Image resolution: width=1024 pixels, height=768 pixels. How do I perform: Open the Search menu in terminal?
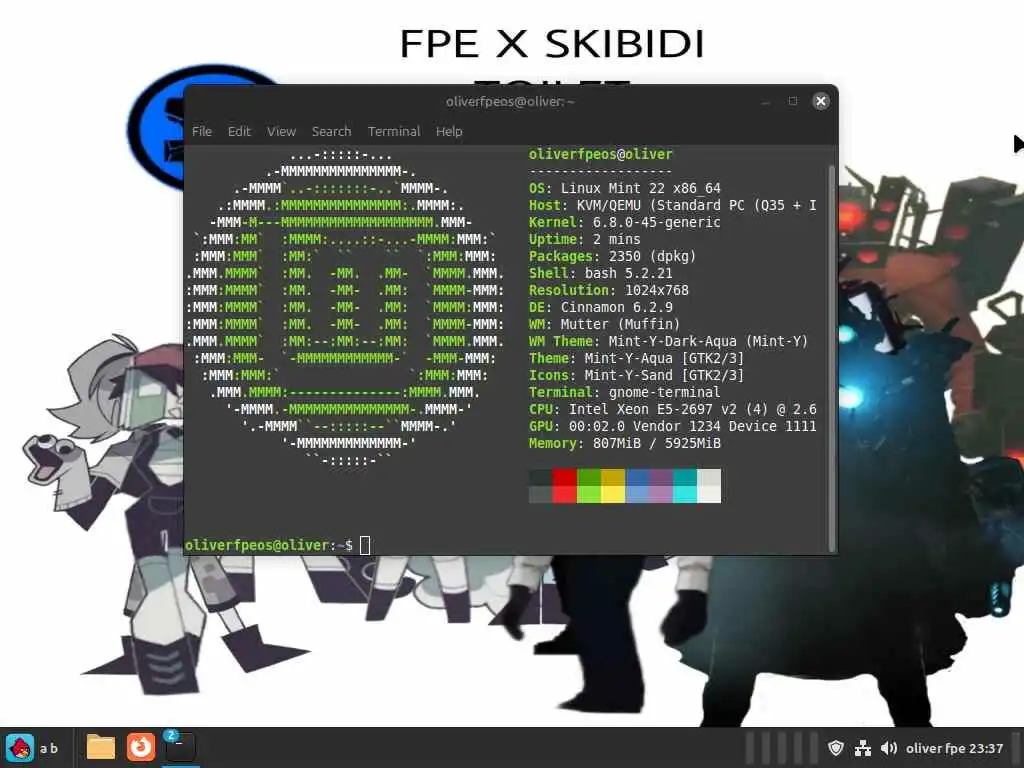[x=331, y=131]
